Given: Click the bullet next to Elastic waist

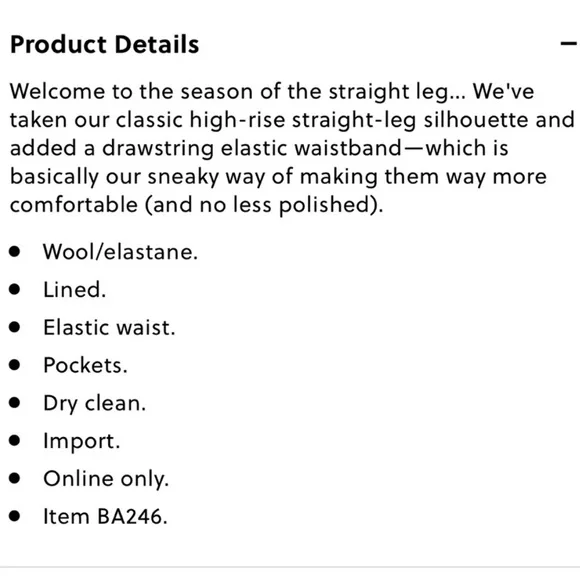Looking at the screenshot, I should pyautogui.click(x=15, y=327).
